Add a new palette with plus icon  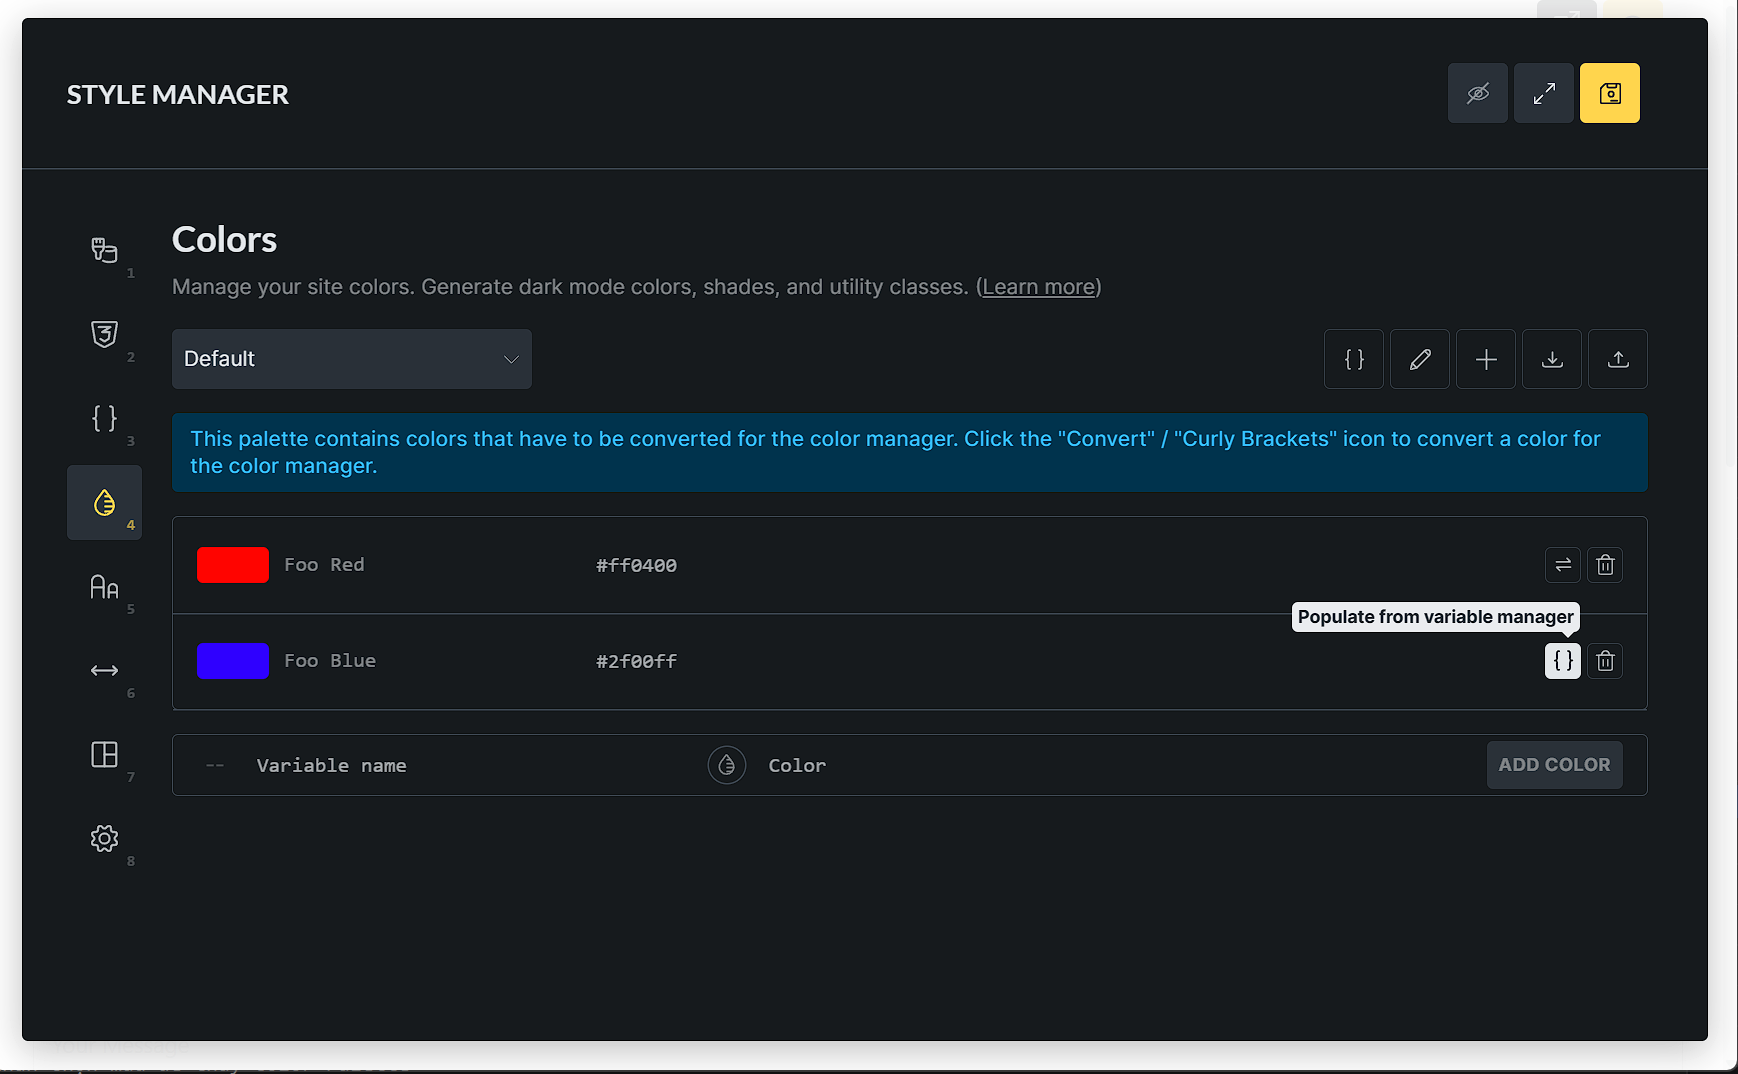tap(1485, 359)
